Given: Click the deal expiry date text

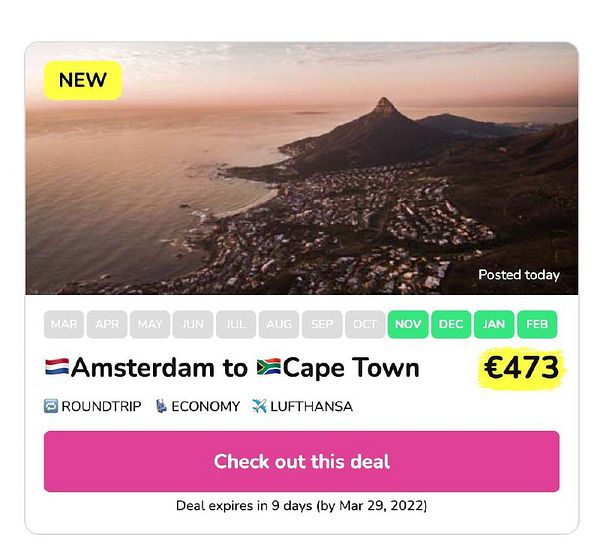Looking at the screenshot, I should pos(302,506).
